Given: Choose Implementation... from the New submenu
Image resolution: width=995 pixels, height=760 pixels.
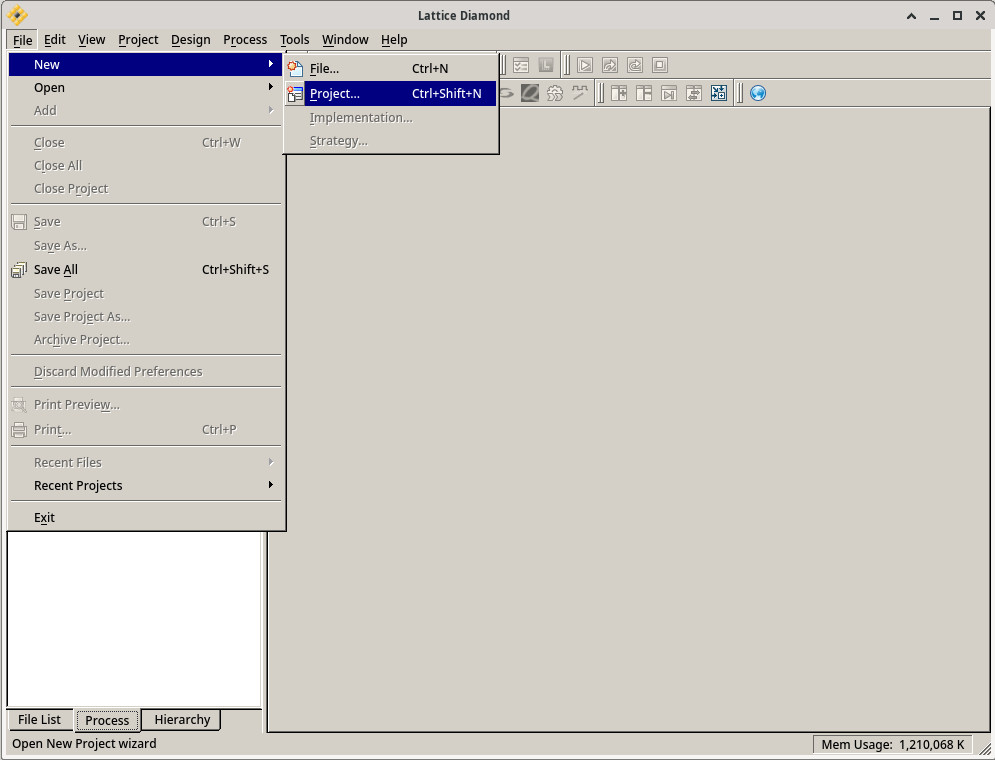Looking at the screenshot, I should coord(390,118).
